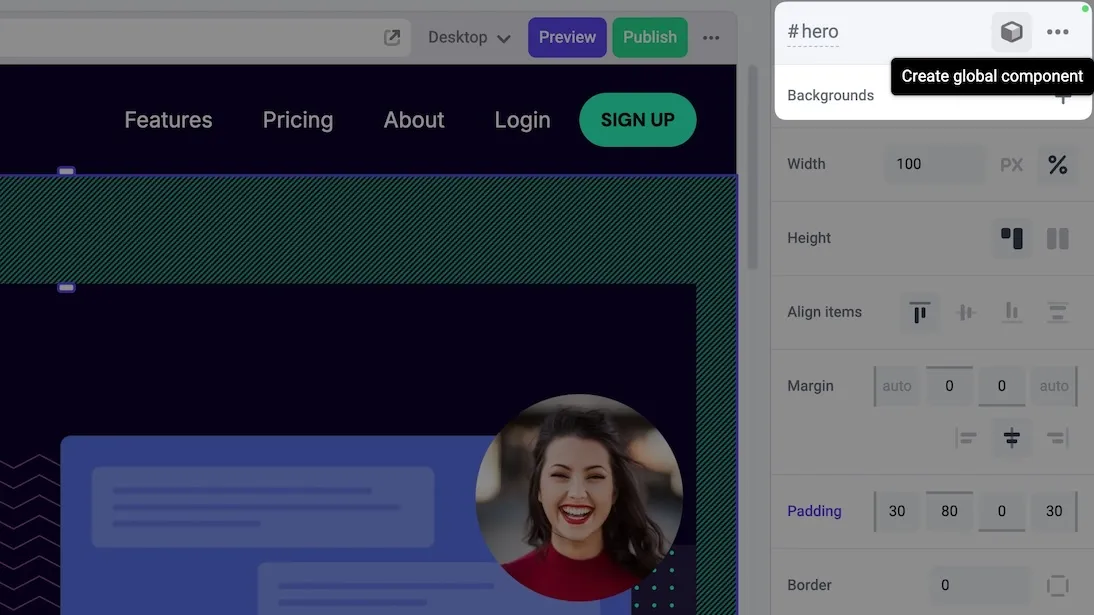Open the Pricing nav link

(x=298, y=120)
